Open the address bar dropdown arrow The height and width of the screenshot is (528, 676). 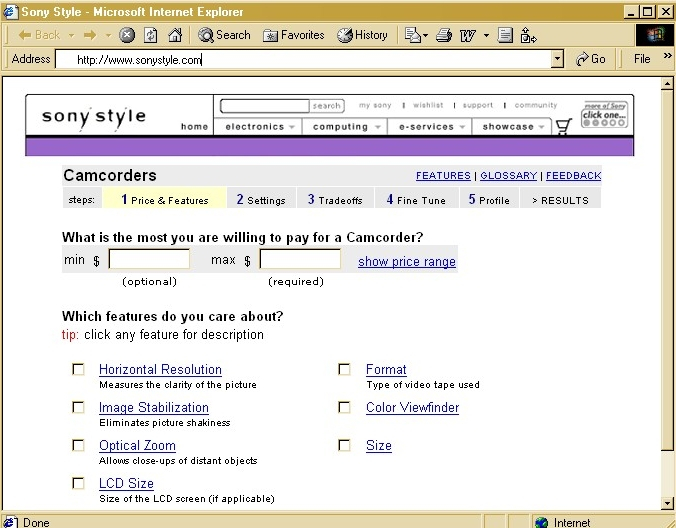click(x=557, y=59)
